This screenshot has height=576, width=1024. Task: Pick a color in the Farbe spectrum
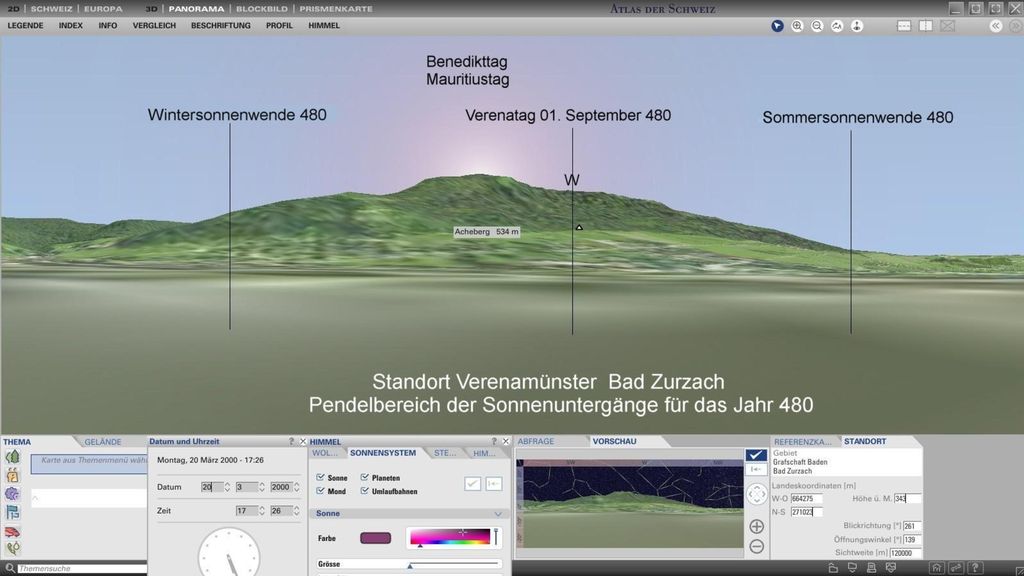450,537
